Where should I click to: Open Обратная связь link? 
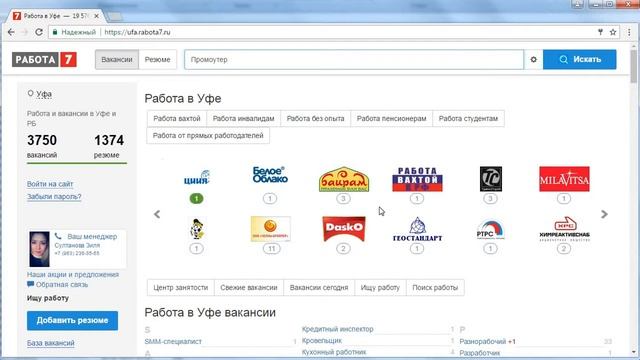[x=62, y=284]
